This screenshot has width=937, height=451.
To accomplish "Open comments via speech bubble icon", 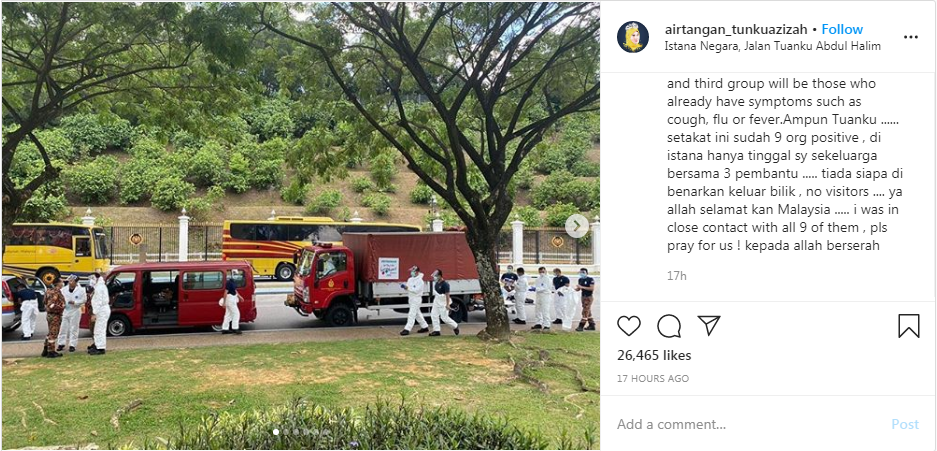I will click(669, 326).
